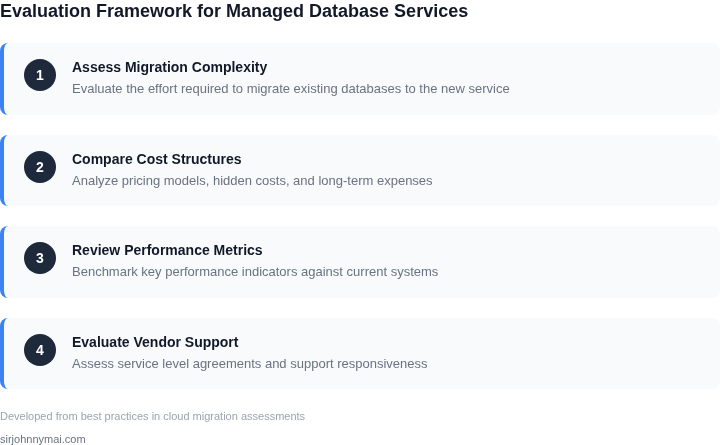This screenshot has height=445, width=720.
Task: Open the sirjohnnymai.com link
Action: pos(43,439)
